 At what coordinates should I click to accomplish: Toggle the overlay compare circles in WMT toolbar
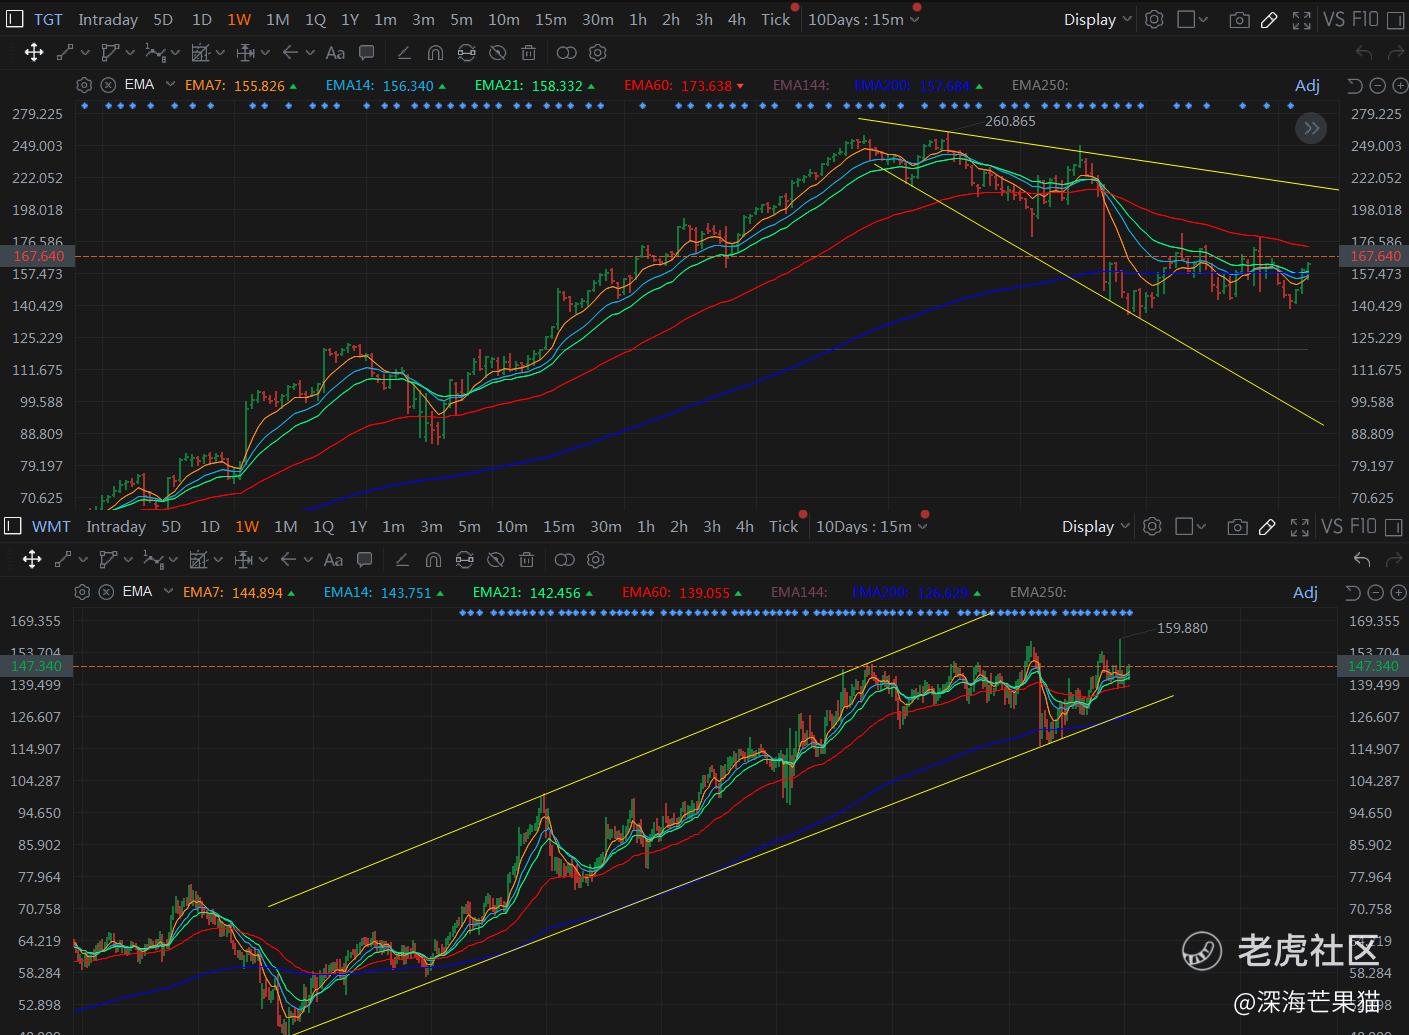(x=564, y=560)
